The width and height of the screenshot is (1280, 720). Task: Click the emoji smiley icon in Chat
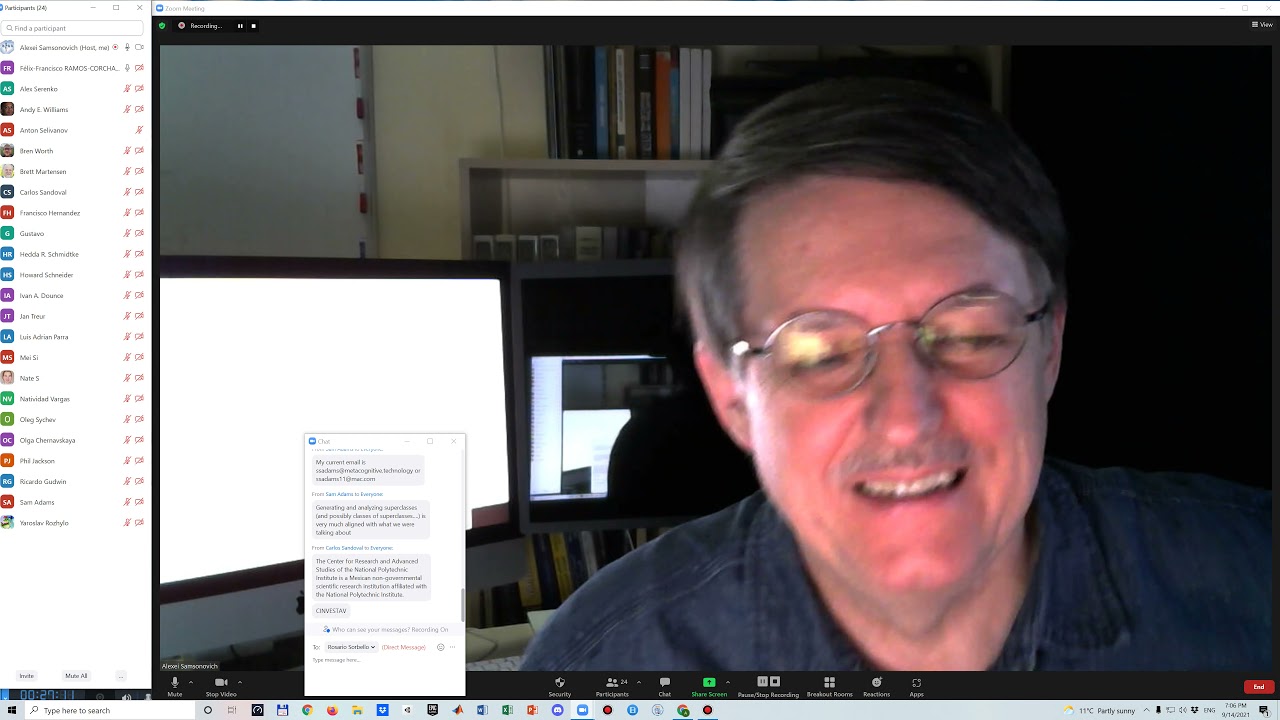tap(440, 647)
